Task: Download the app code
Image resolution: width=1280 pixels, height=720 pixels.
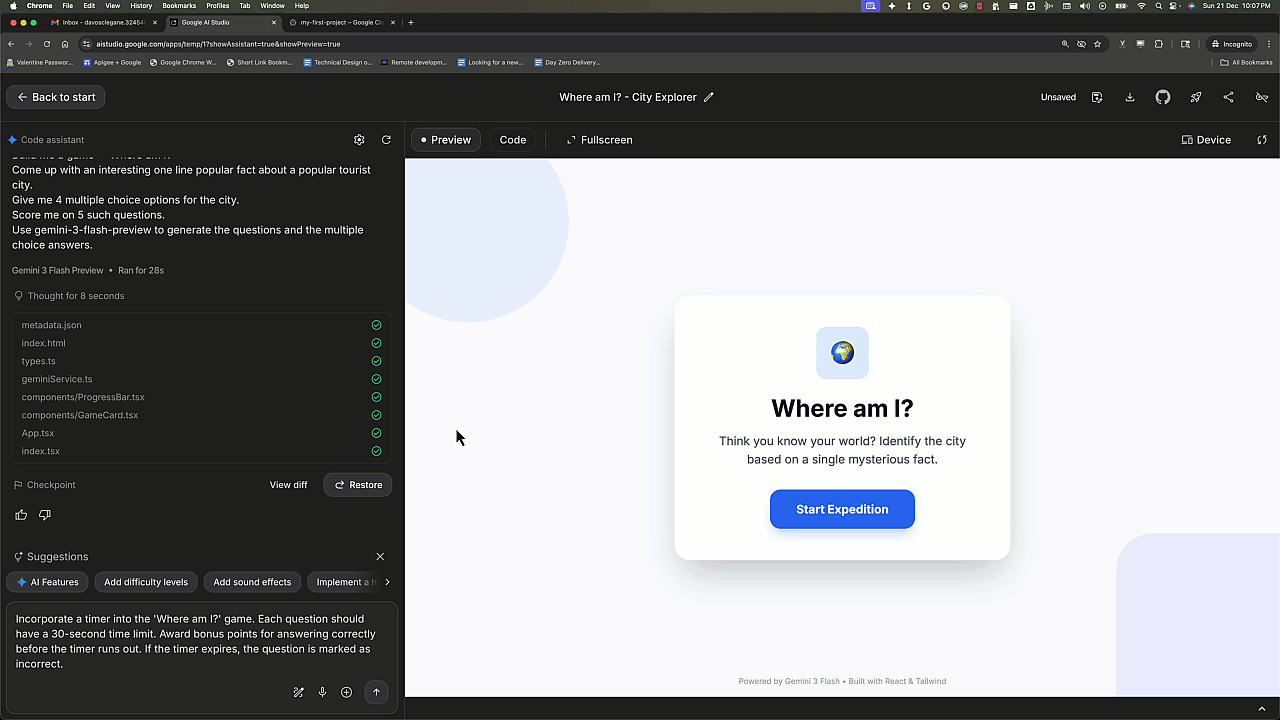Action: [1129, 97]
